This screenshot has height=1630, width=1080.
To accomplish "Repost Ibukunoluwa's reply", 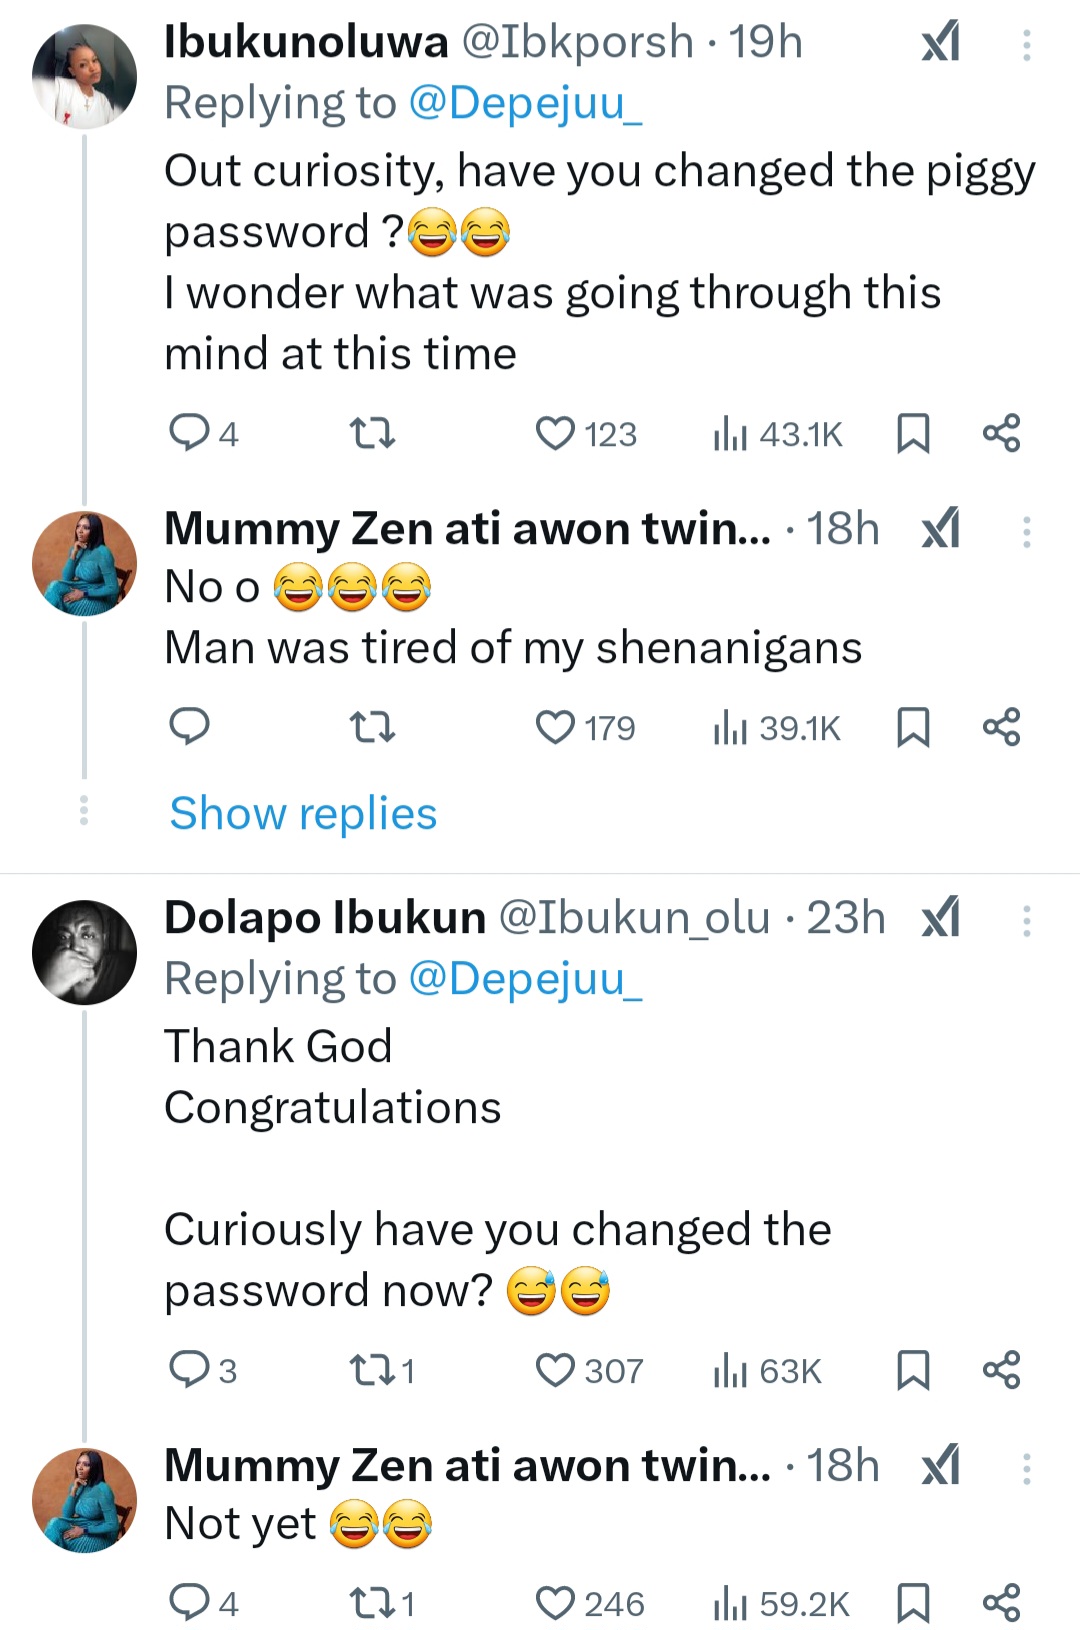I will (x=372, y=434).
